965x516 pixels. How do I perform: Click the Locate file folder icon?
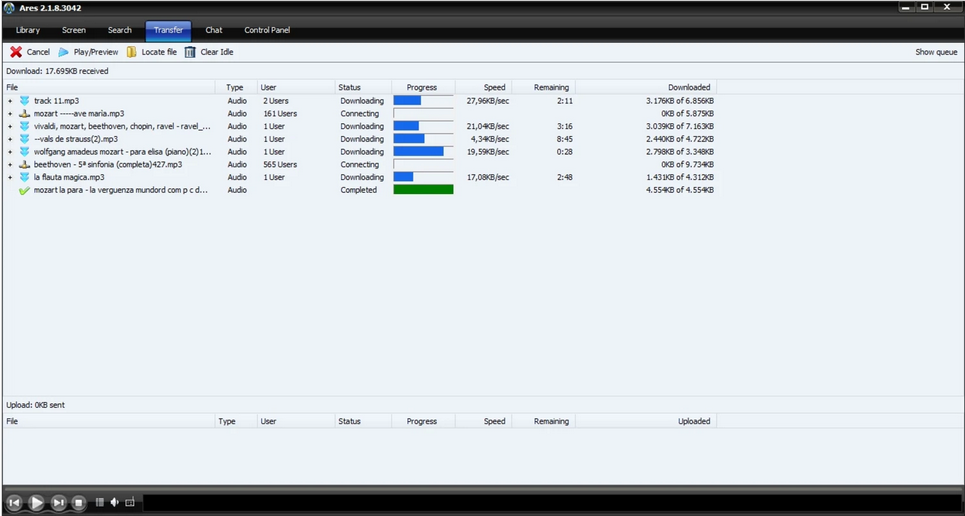[x=132, y=52]
